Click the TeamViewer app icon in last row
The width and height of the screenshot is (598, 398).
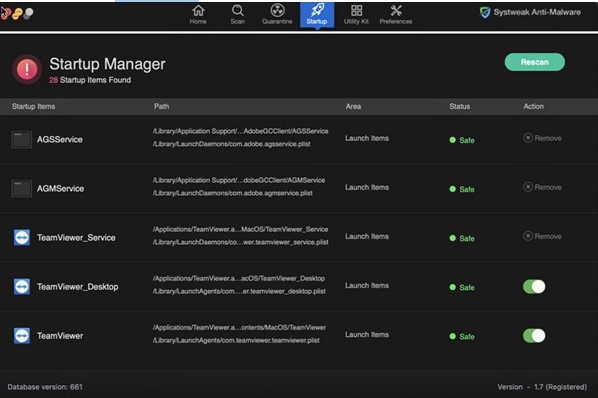pyautogui.click(x=22, y=336)
